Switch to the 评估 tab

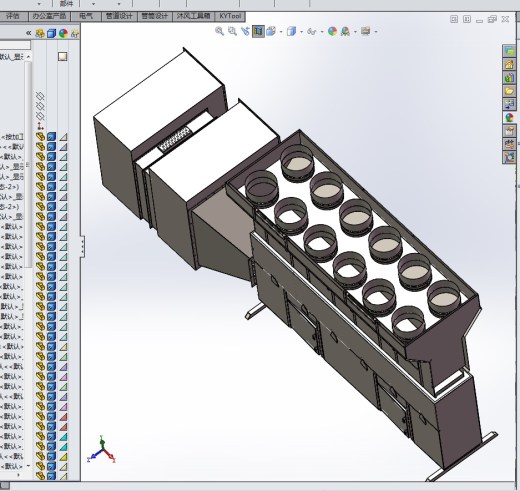[x=13, y=16]
